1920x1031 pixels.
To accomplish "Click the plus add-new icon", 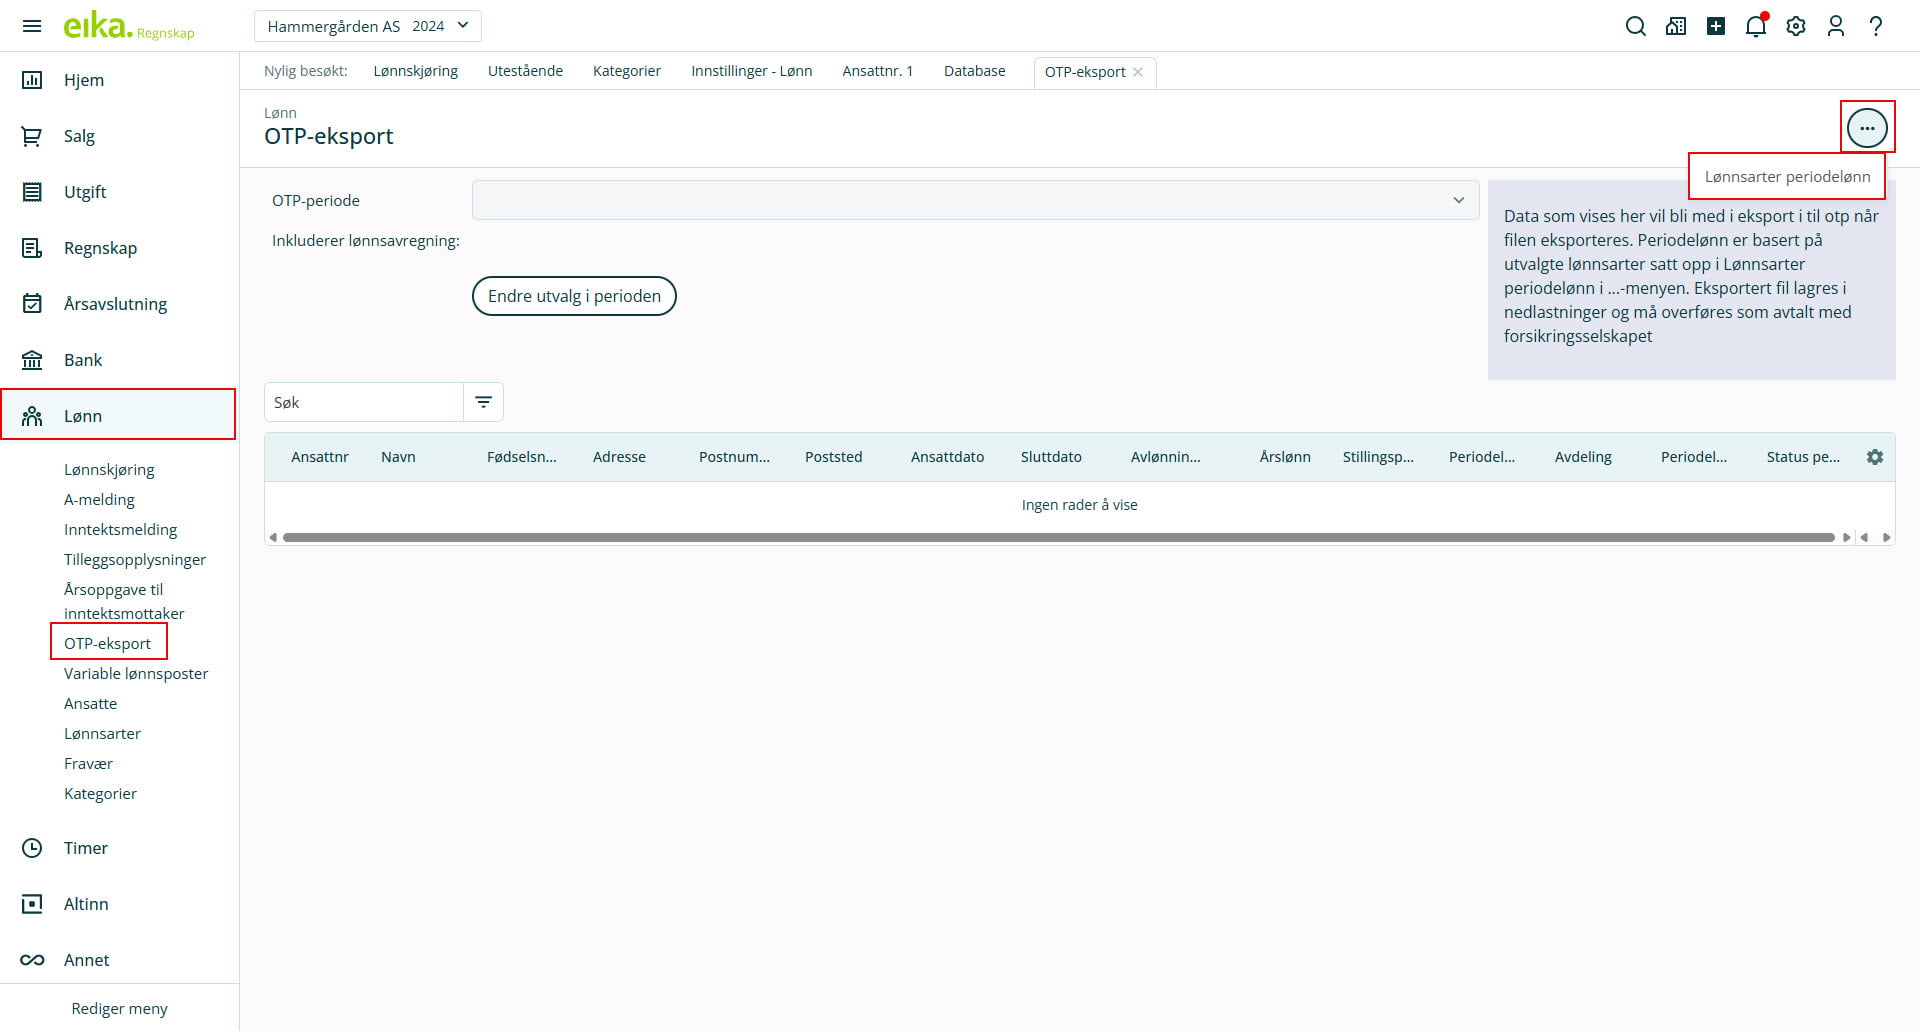I will [1716, 26].
